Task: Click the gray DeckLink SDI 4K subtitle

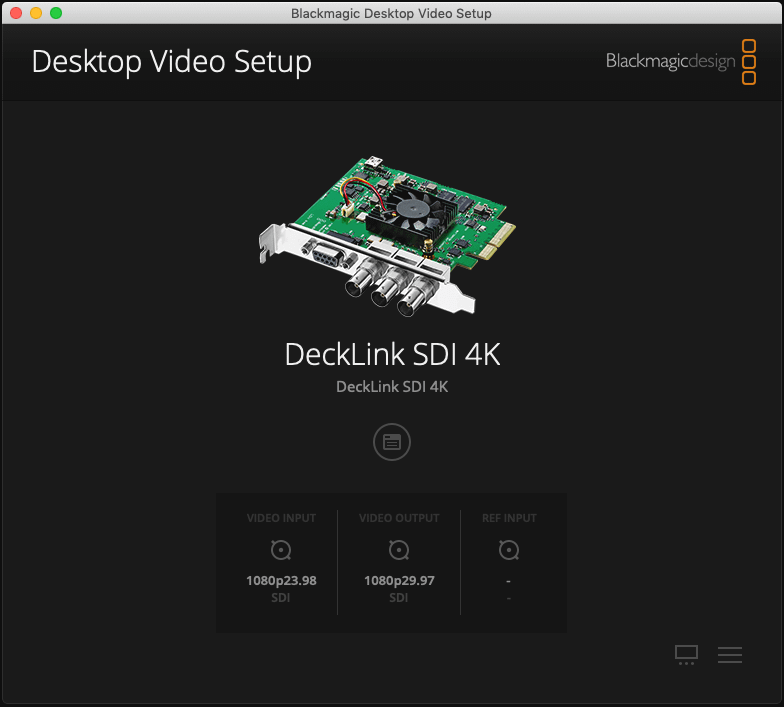Action: tap(392, 386)
